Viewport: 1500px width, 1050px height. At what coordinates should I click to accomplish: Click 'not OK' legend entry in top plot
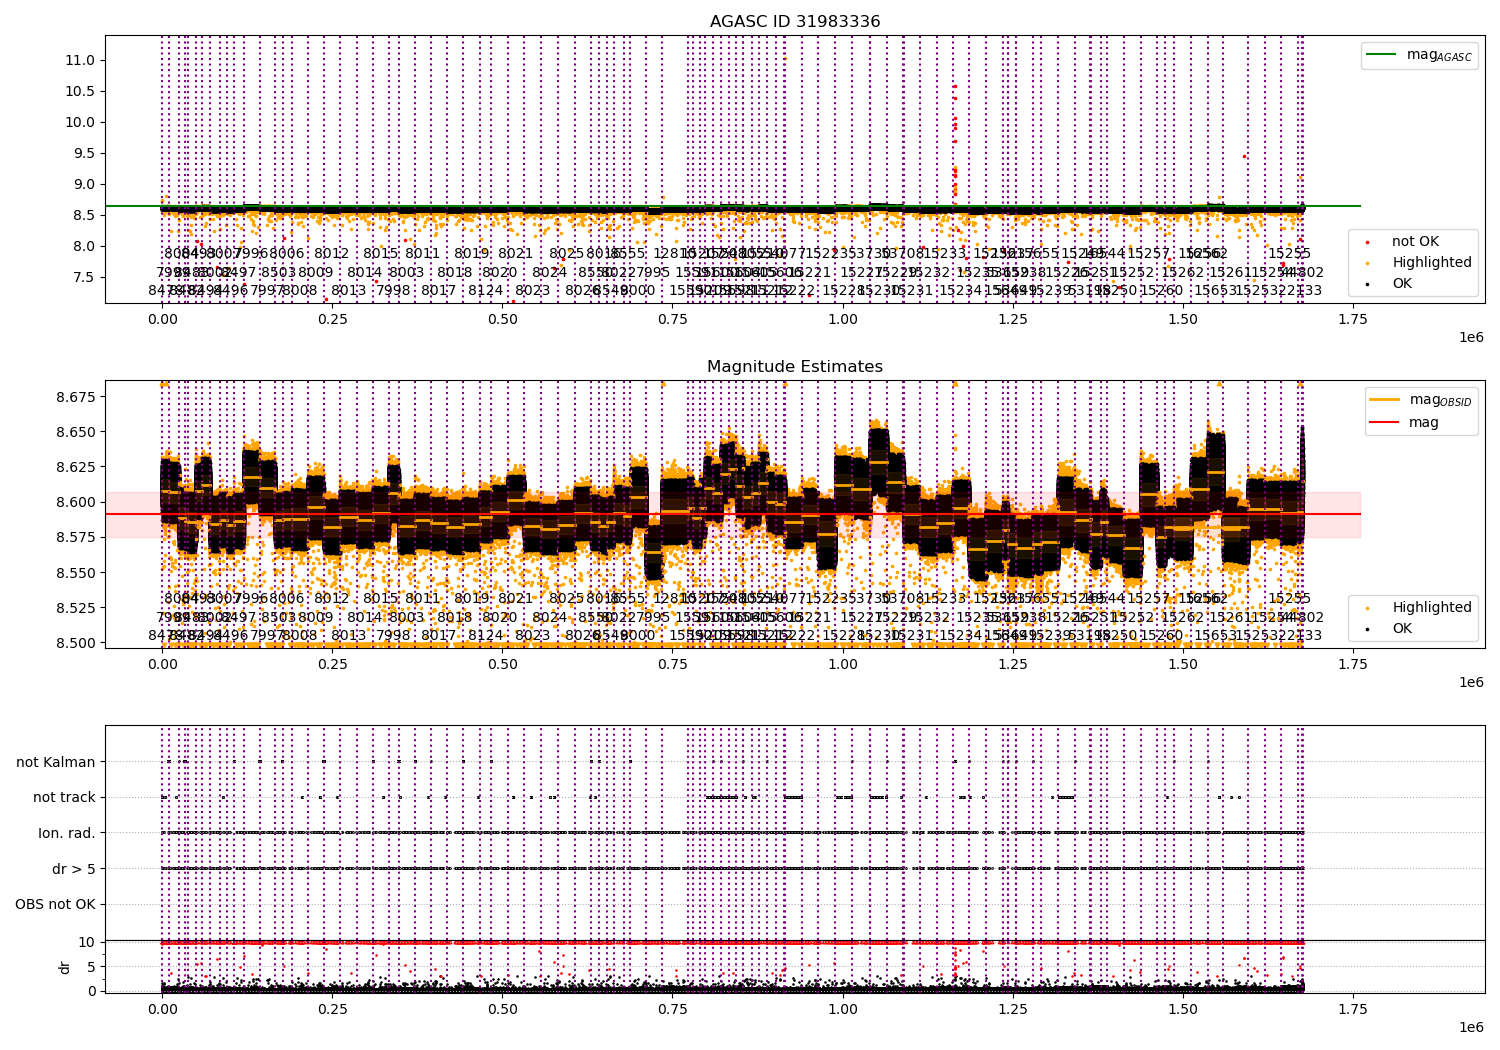1415,241
